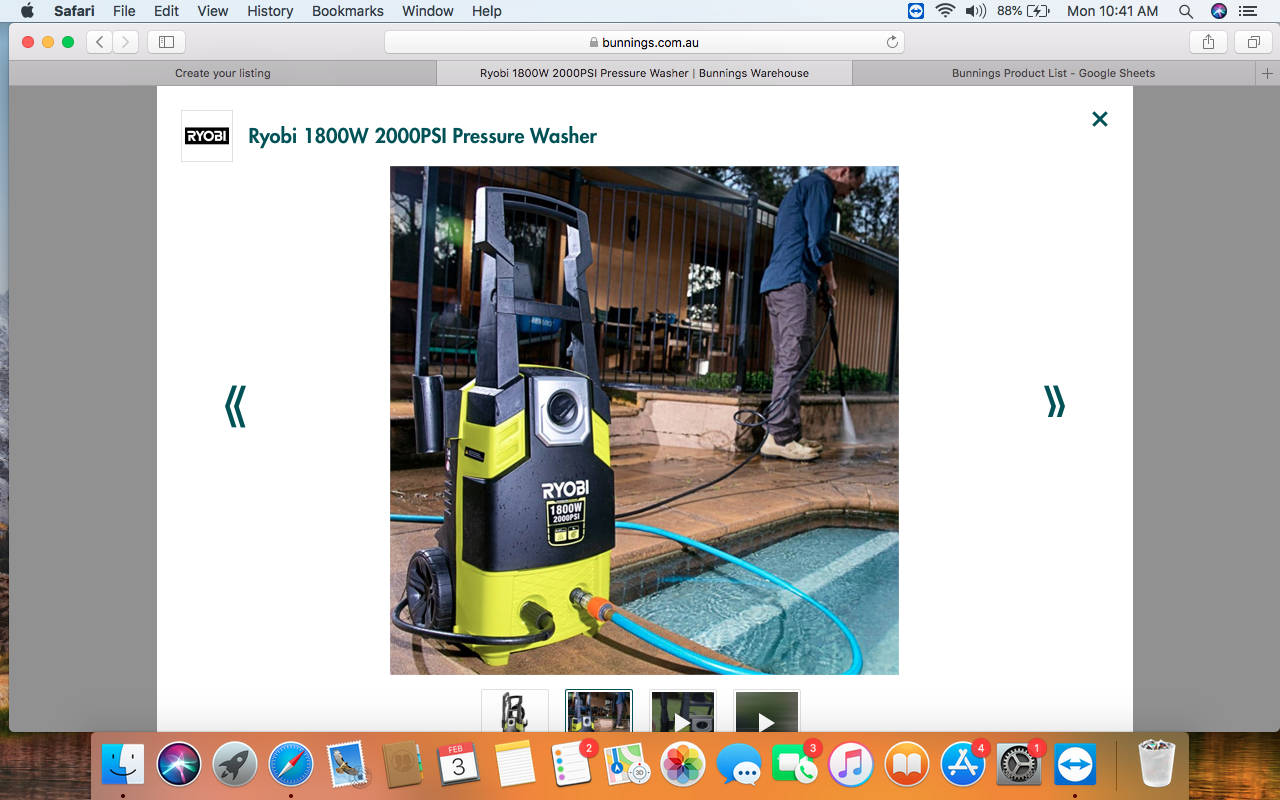Image resolution: width=1280 pixels, height=800 pixels.
Task: Open FaceTime from the Dock
Action: pyautogui.click(x=795, y=766)
